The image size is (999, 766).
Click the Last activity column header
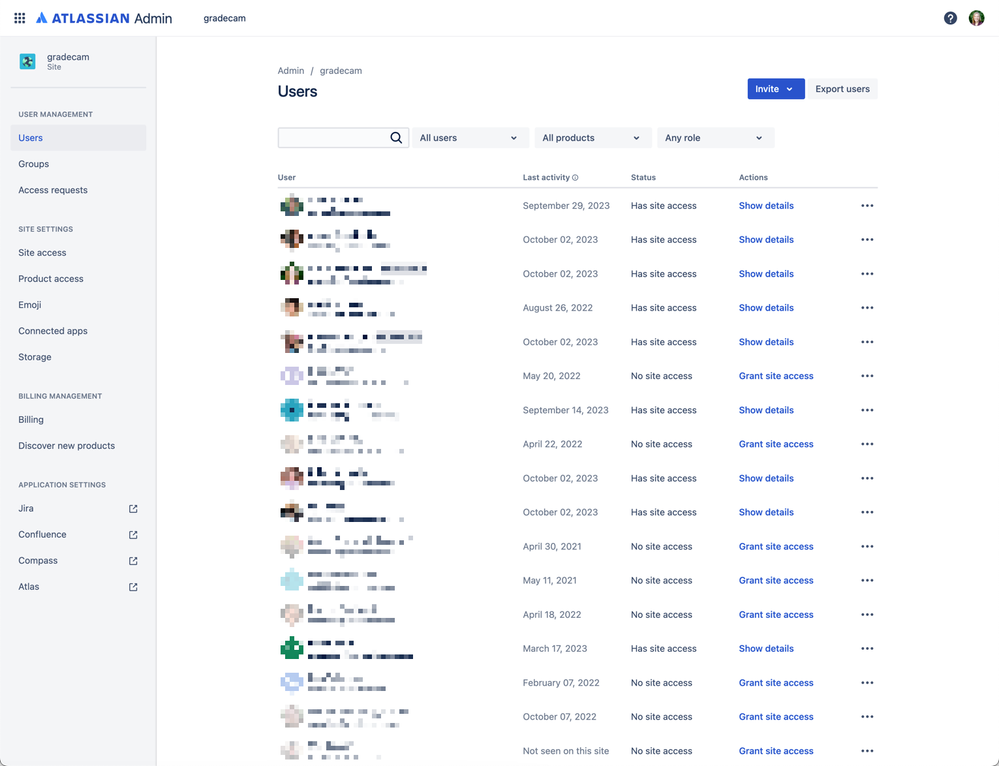tap(546, 178)
